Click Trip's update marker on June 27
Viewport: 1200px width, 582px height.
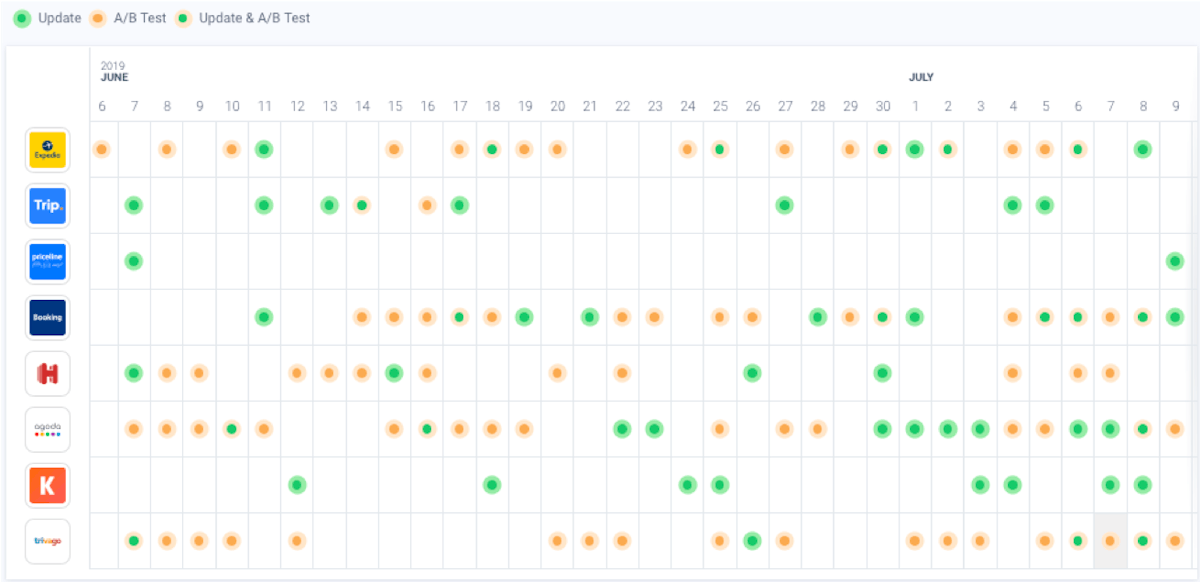tap(785, 205)
